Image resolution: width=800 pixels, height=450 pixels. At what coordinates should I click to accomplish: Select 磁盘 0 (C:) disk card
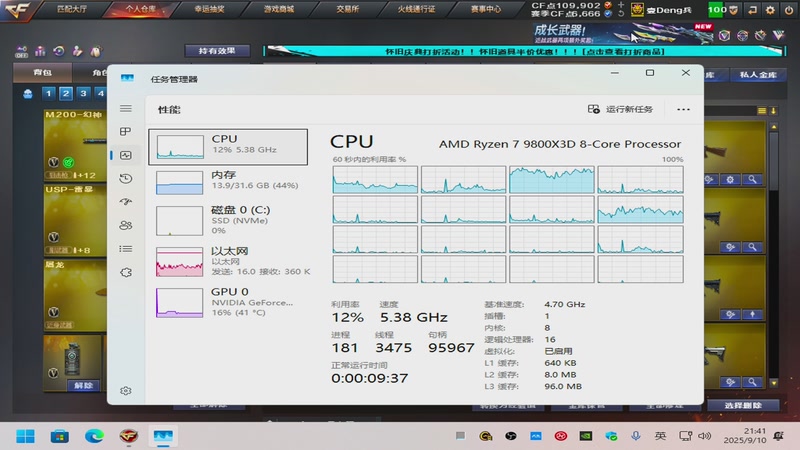(228, 220)
